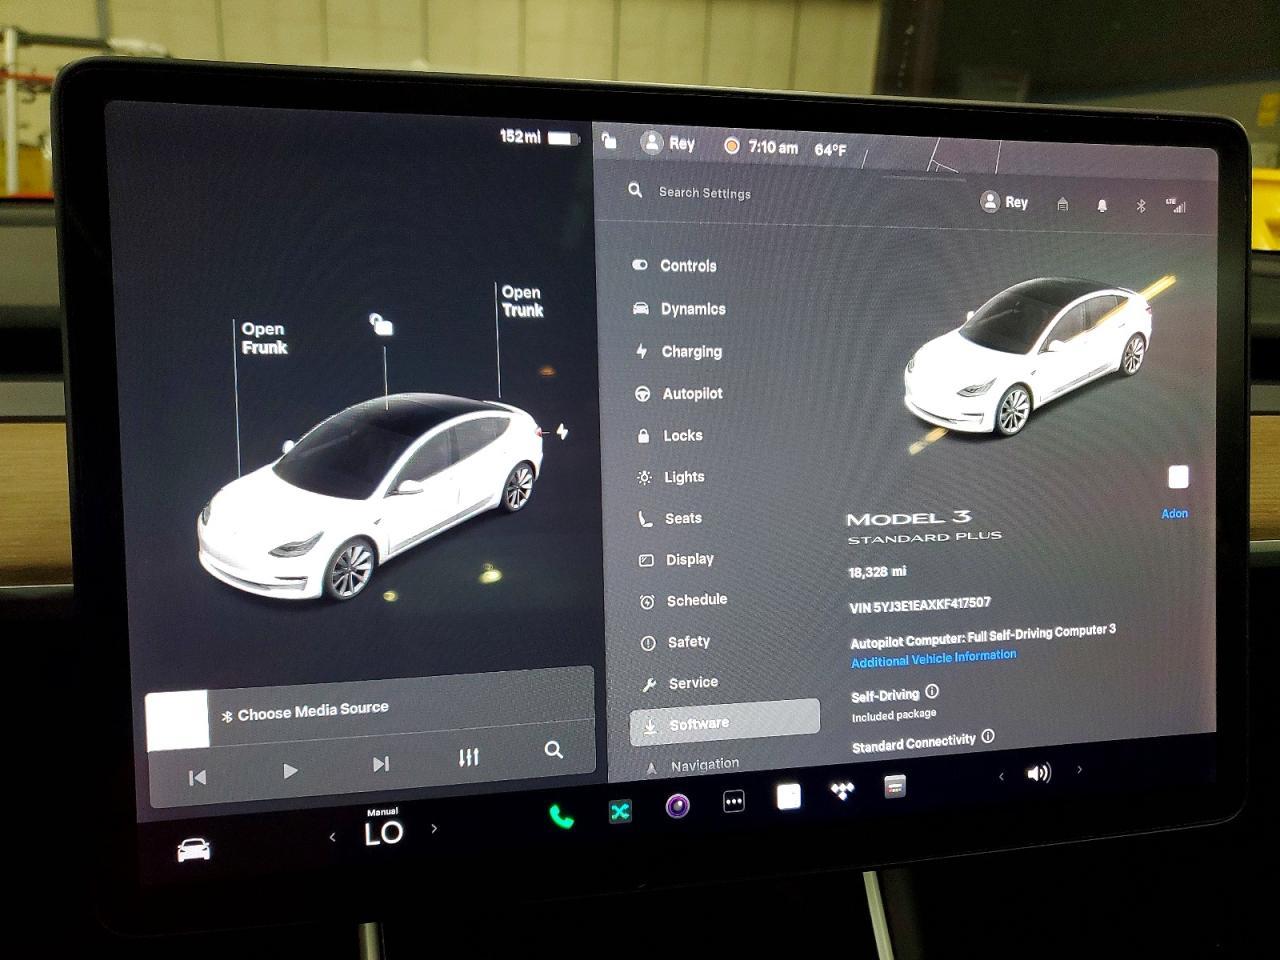Skip to the next track
This screenshot has width=1280, height=960.
tap(380, 764)
